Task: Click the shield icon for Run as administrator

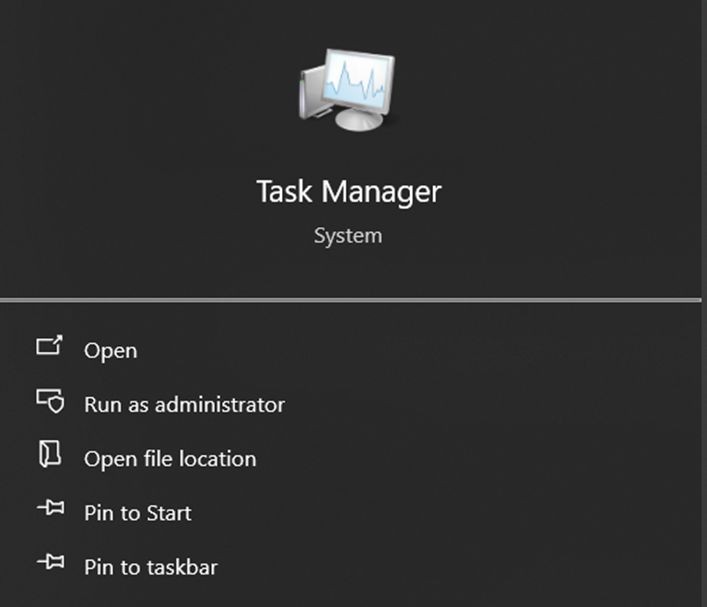Action: 50,402
